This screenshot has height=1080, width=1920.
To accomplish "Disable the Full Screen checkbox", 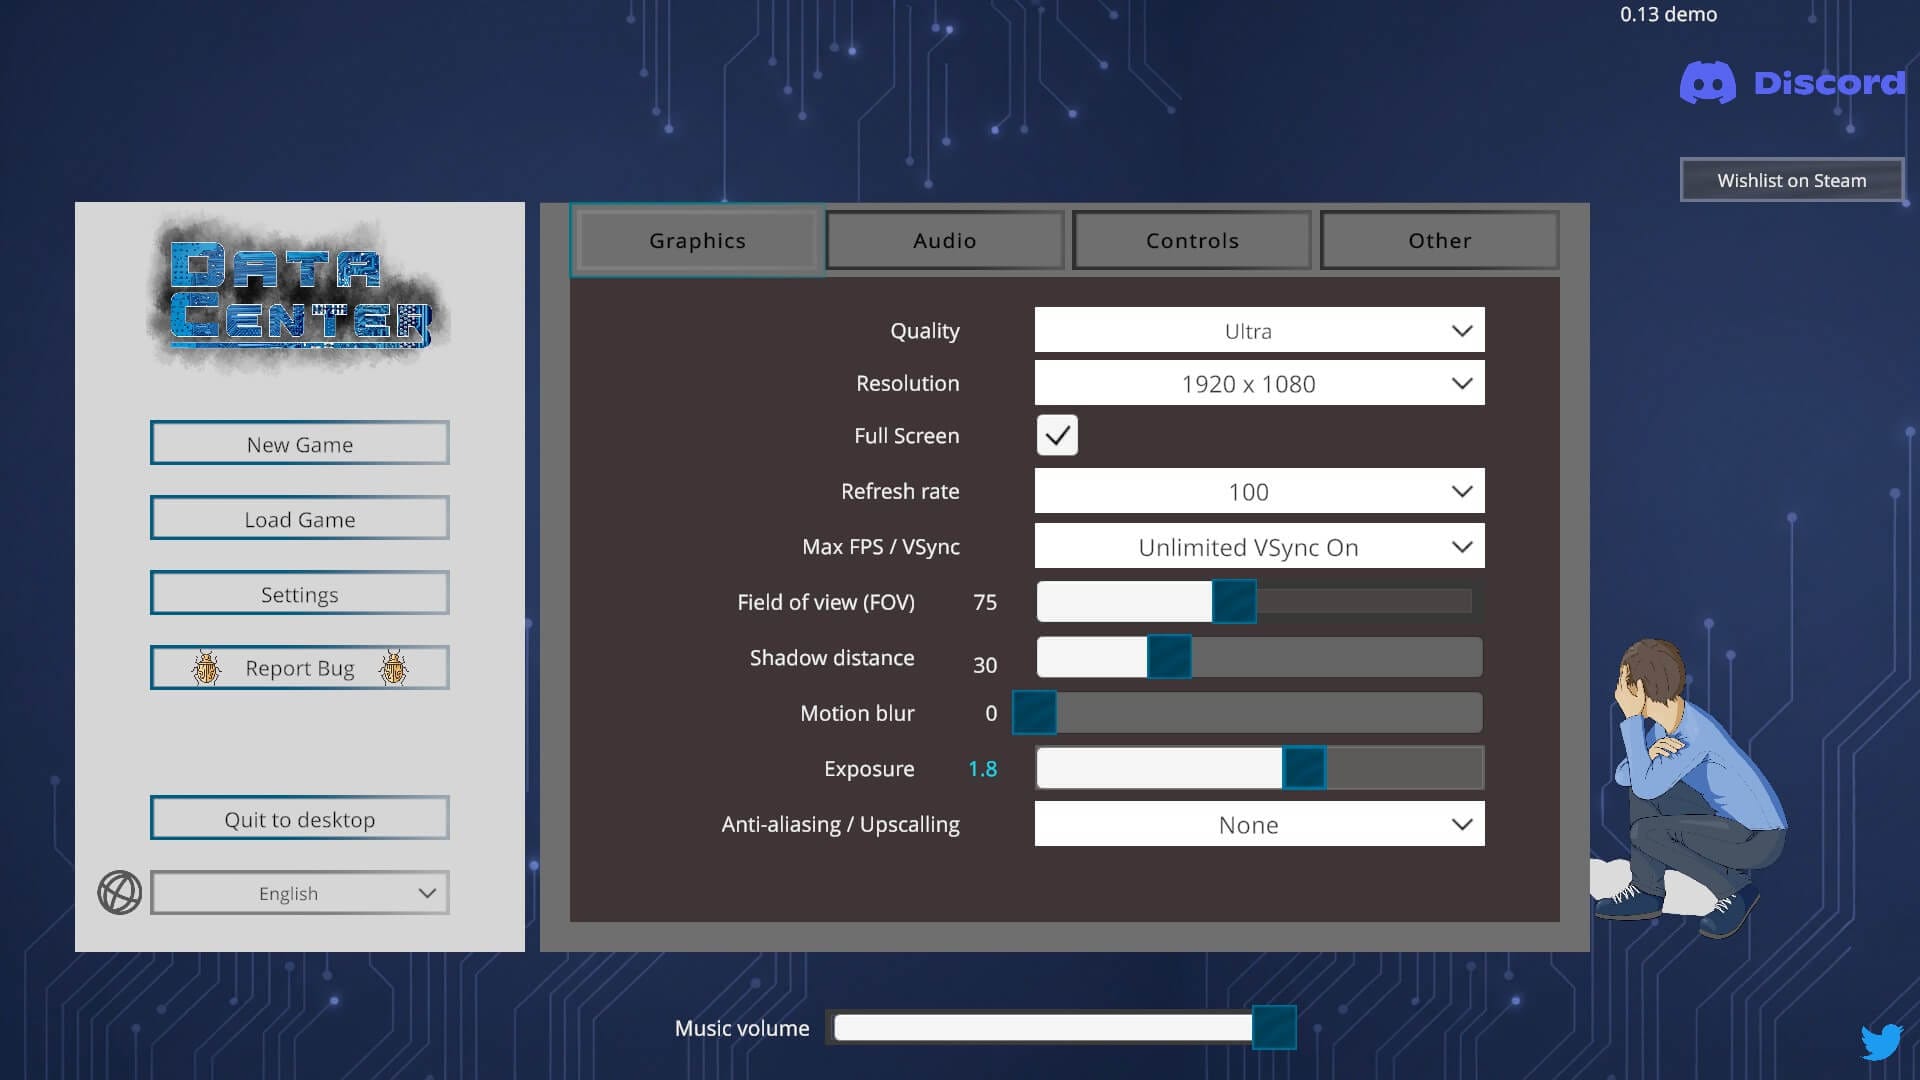I will (x=1057, y=436).
